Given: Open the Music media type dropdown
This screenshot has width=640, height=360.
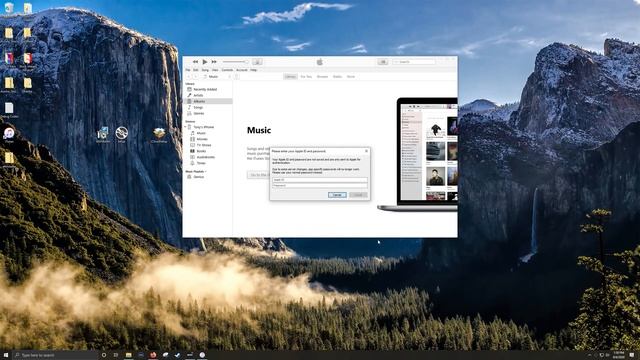Looking at the screenshot, I should 217,76.
